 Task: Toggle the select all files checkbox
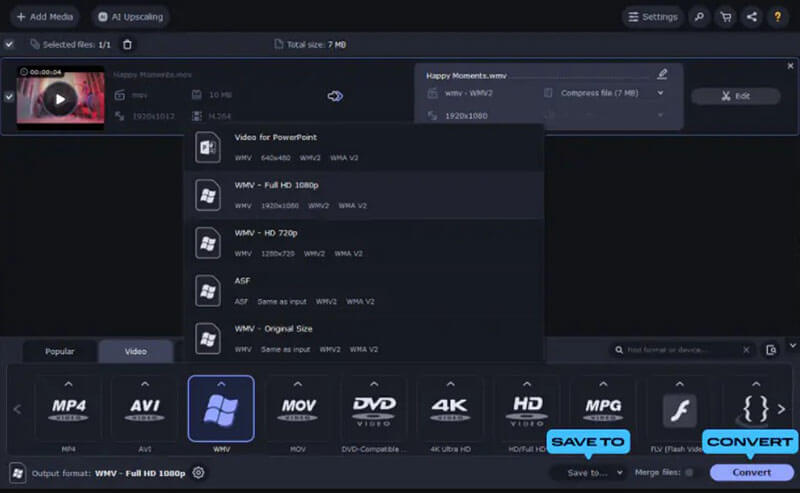9,44
